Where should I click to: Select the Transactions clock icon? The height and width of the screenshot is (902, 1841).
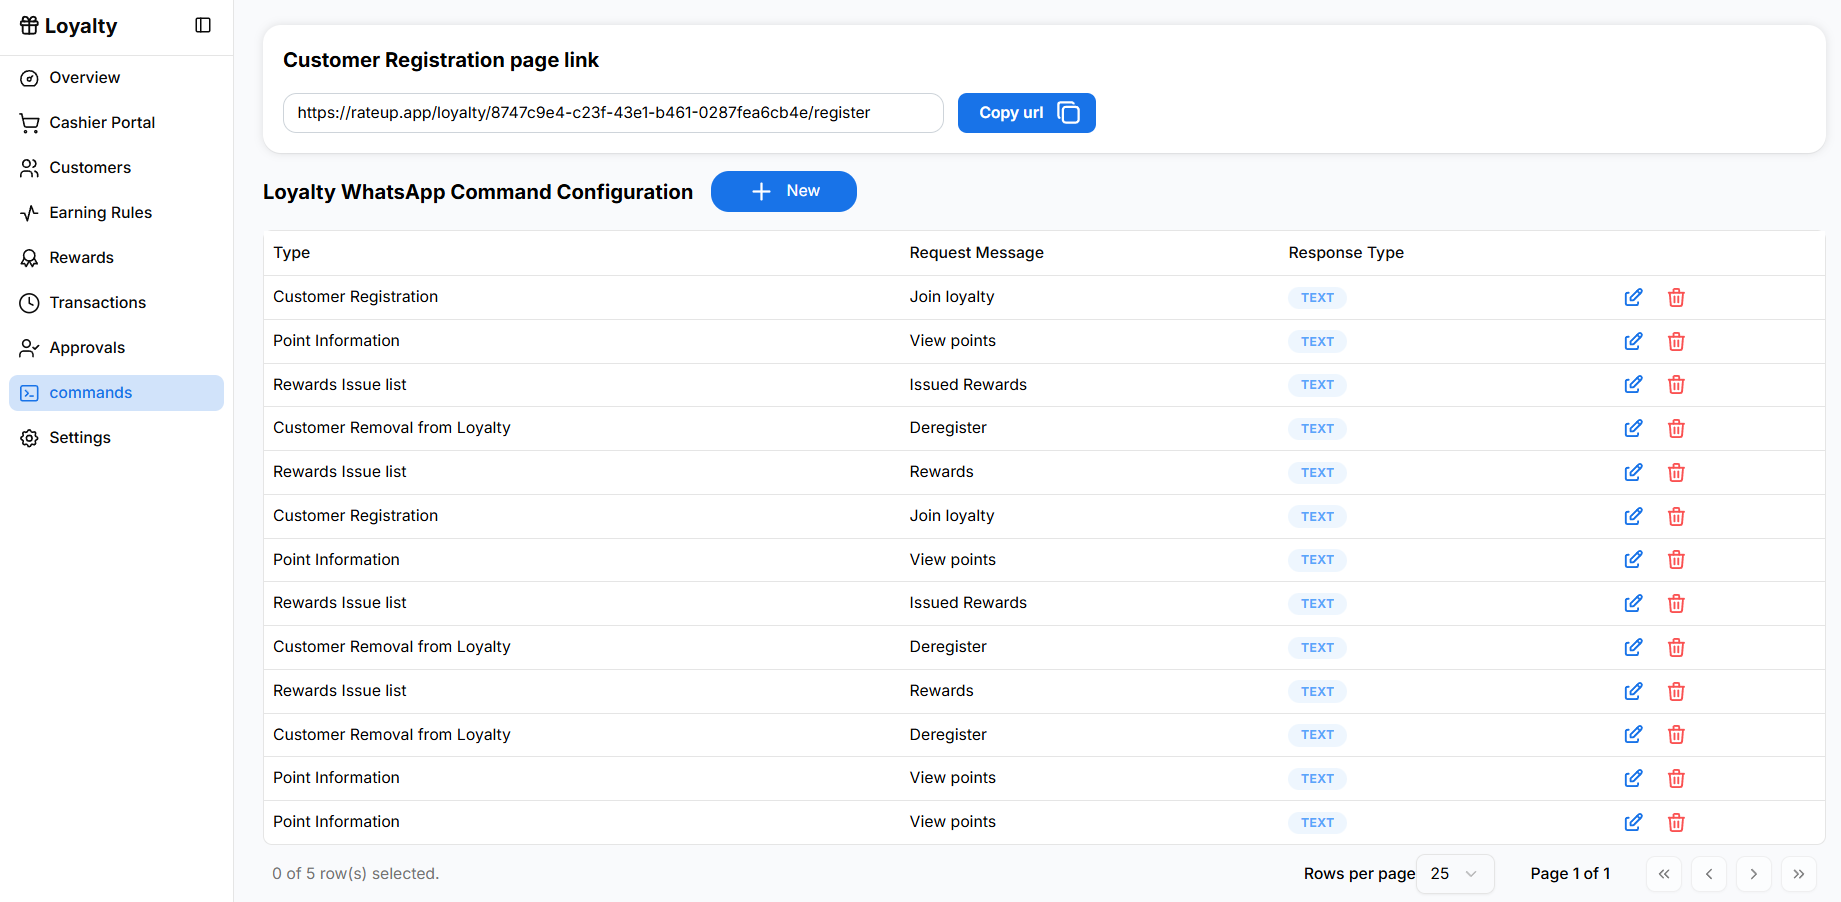tap(29, 302)
